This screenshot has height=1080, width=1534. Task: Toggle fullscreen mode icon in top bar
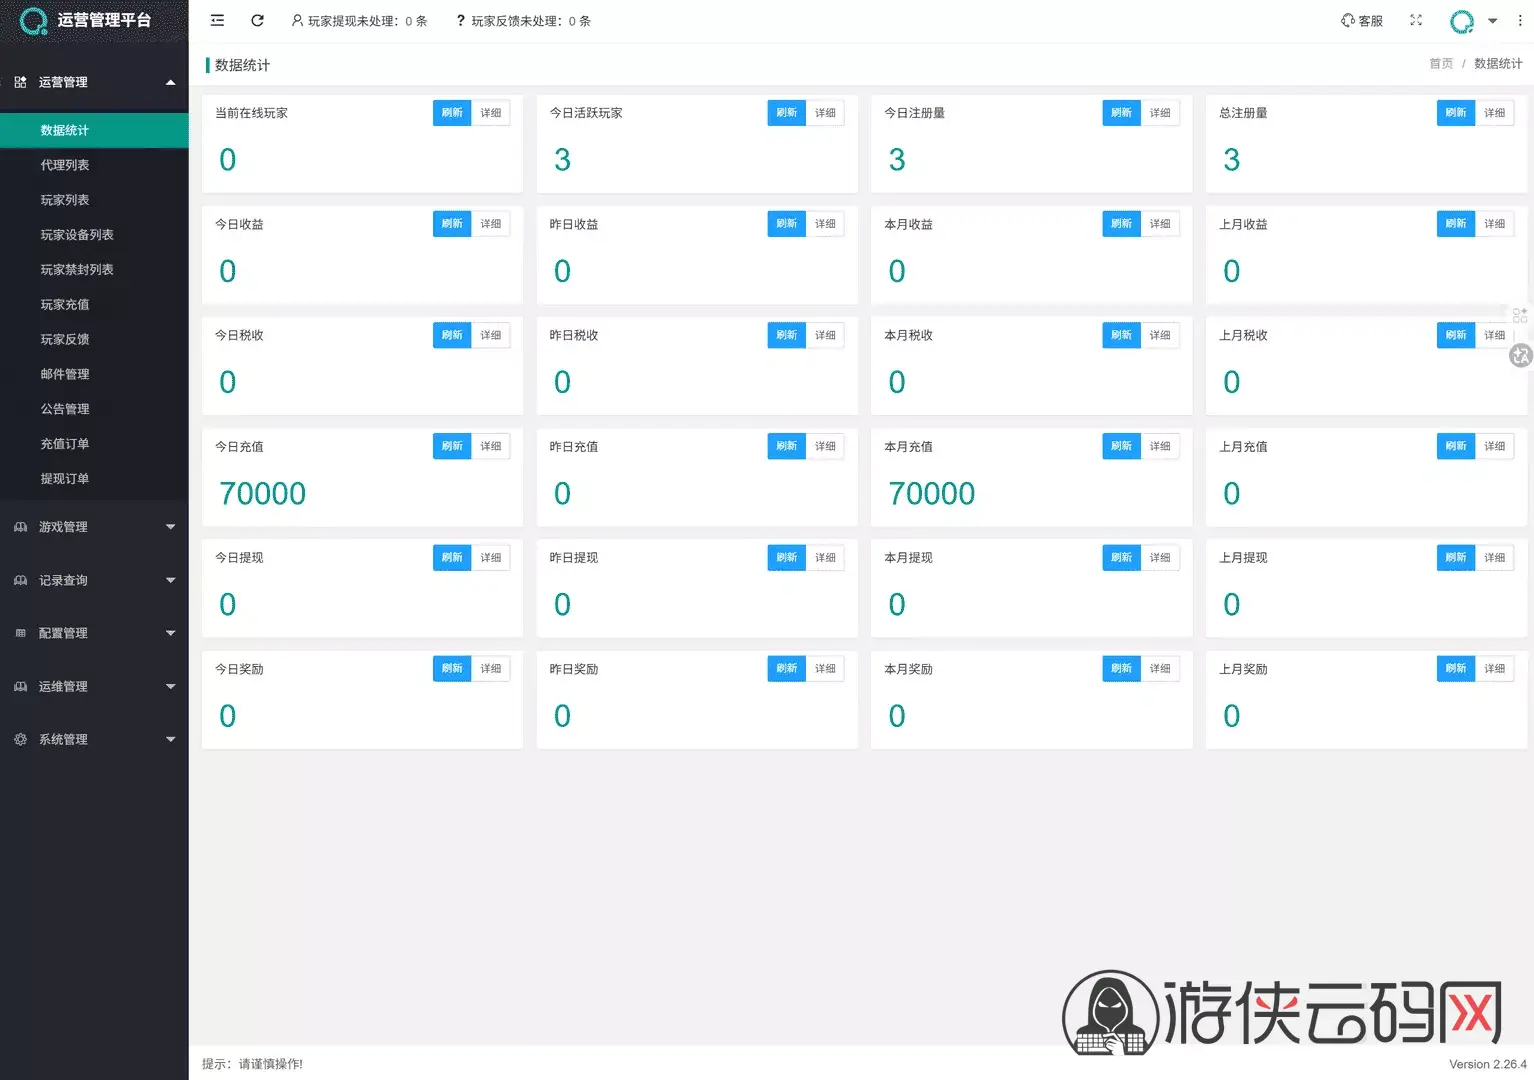1416,20
